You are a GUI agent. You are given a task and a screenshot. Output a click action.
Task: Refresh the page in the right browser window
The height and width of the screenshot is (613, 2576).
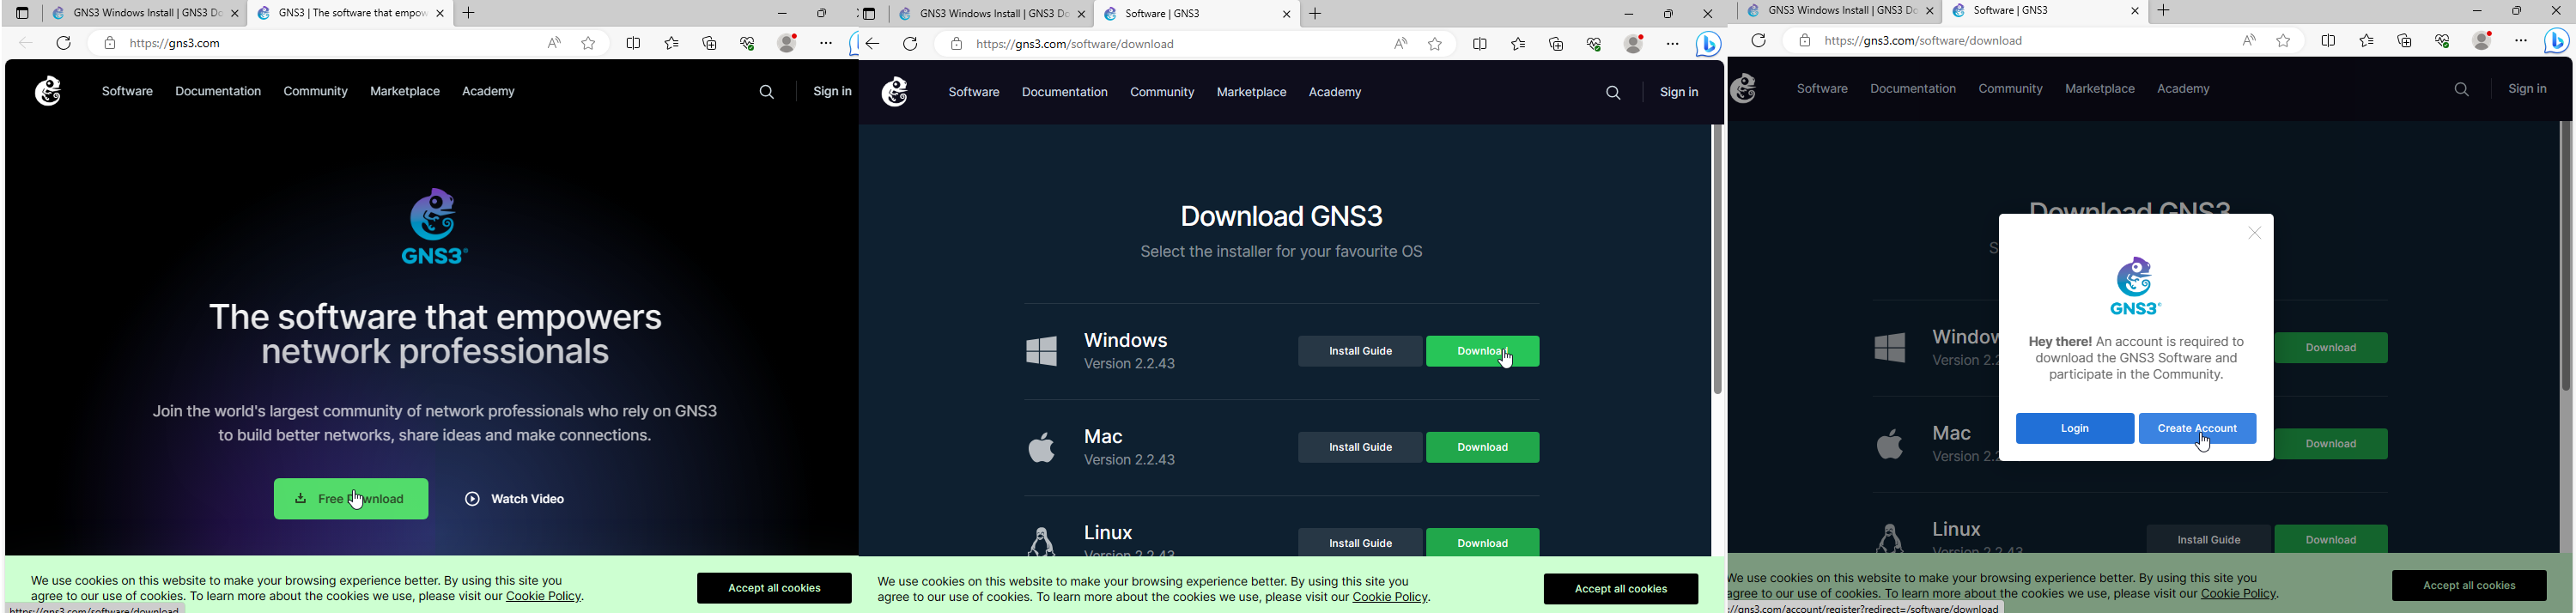[1759, 41]
